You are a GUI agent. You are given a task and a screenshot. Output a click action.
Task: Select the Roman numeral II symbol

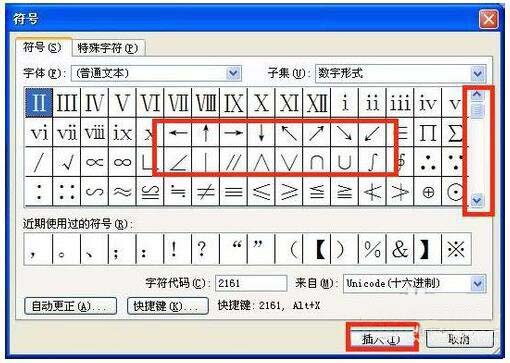click(x=39, y=103)
